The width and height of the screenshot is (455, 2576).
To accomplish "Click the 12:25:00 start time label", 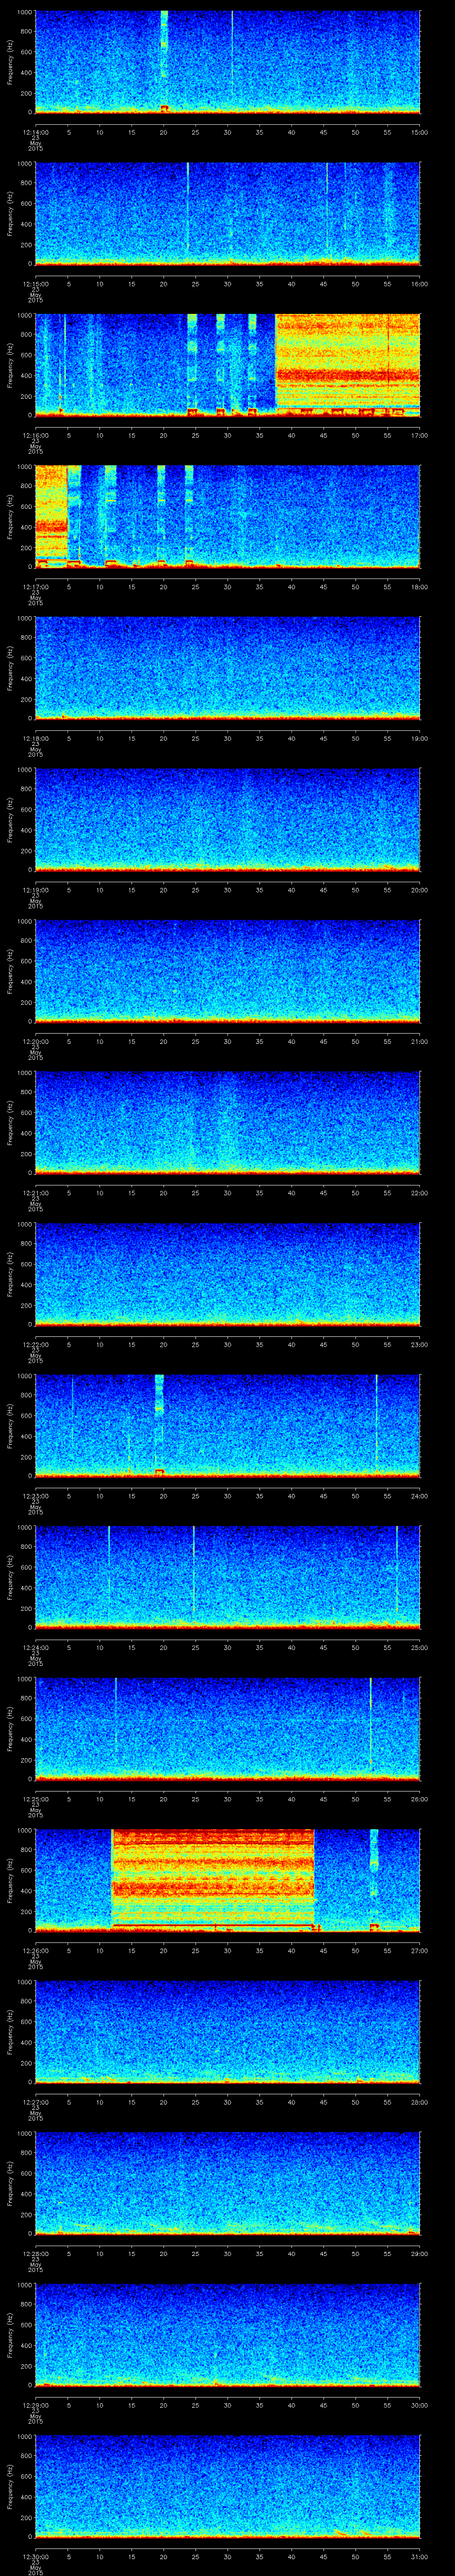I will click(36, 1799).
